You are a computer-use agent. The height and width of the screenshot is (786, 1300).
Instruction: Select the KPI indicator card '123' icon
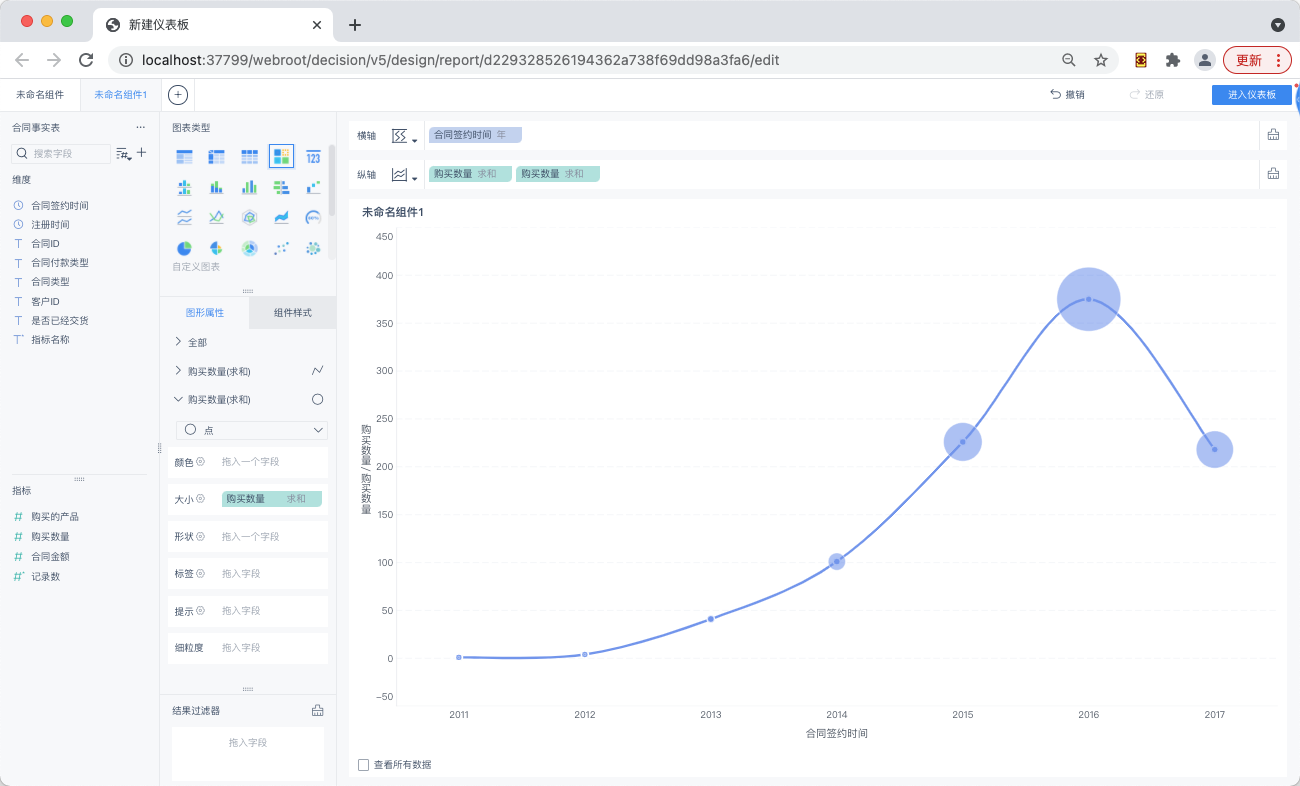(x=313, y=157)
